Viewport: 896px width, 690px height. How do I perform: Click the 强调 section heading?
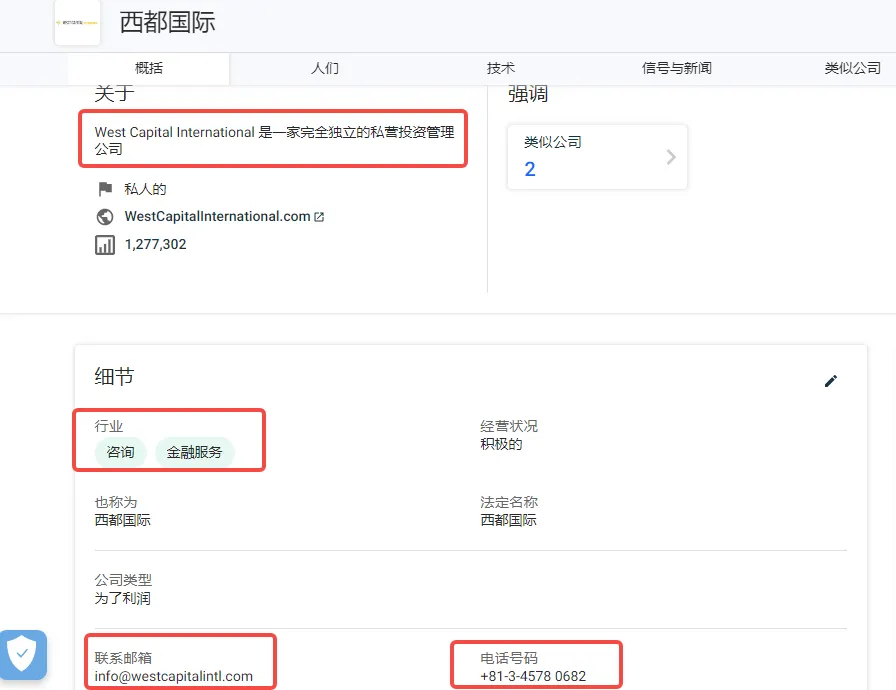coord(528,94)
